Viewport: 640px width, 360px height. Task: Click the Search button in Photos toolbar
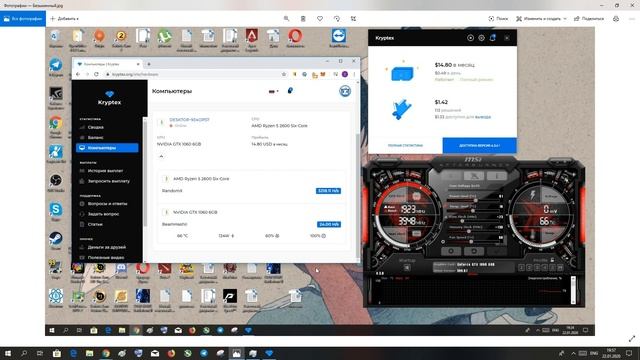[498, 19]
